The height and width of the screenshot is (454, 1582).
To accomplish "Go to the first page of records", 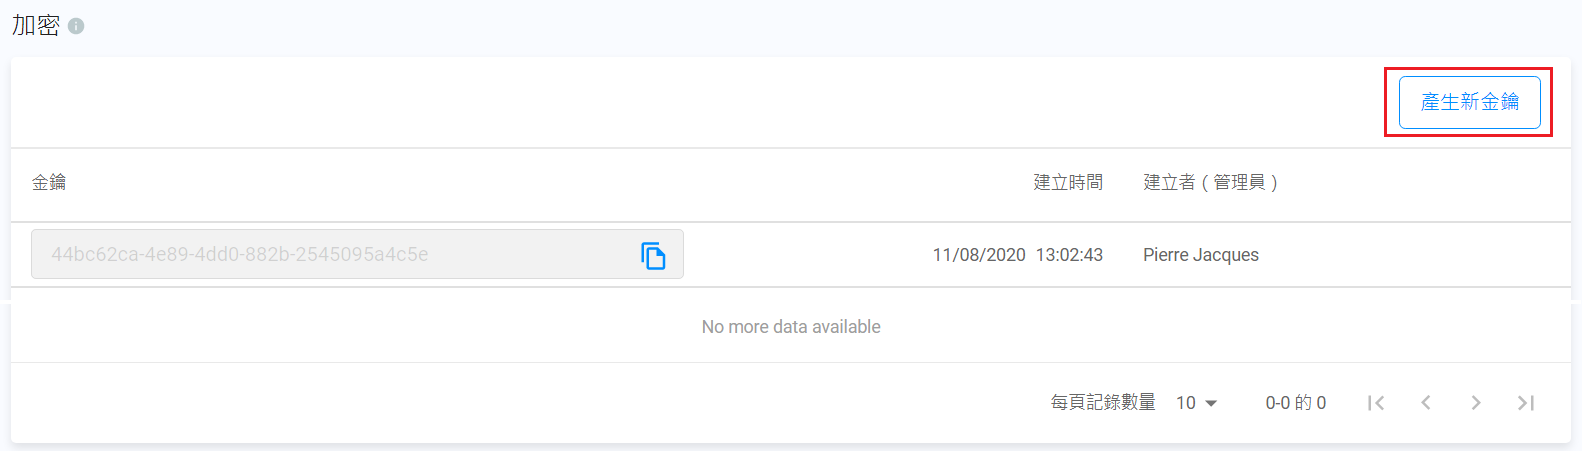I will coord(1376,403).
